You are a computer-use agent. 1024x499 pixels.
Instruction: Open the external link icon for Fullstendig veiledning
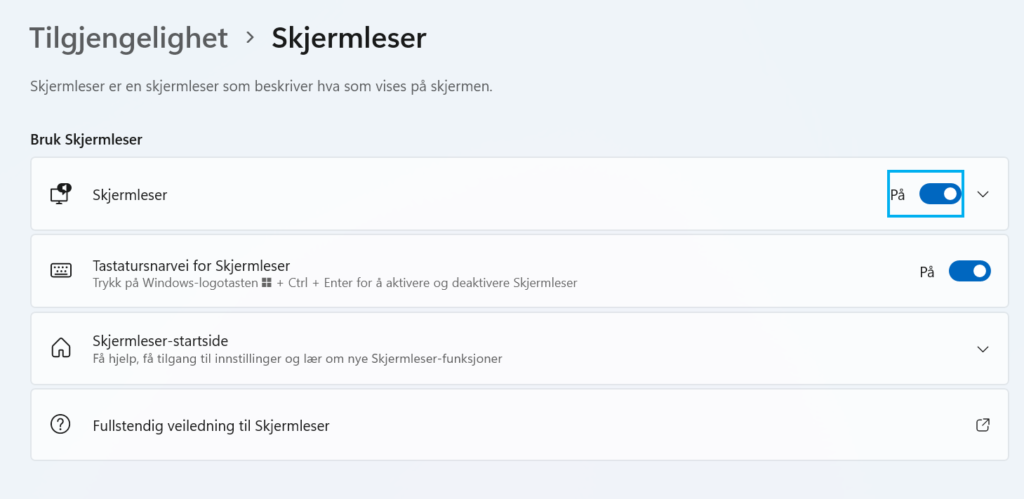[982, 425]
